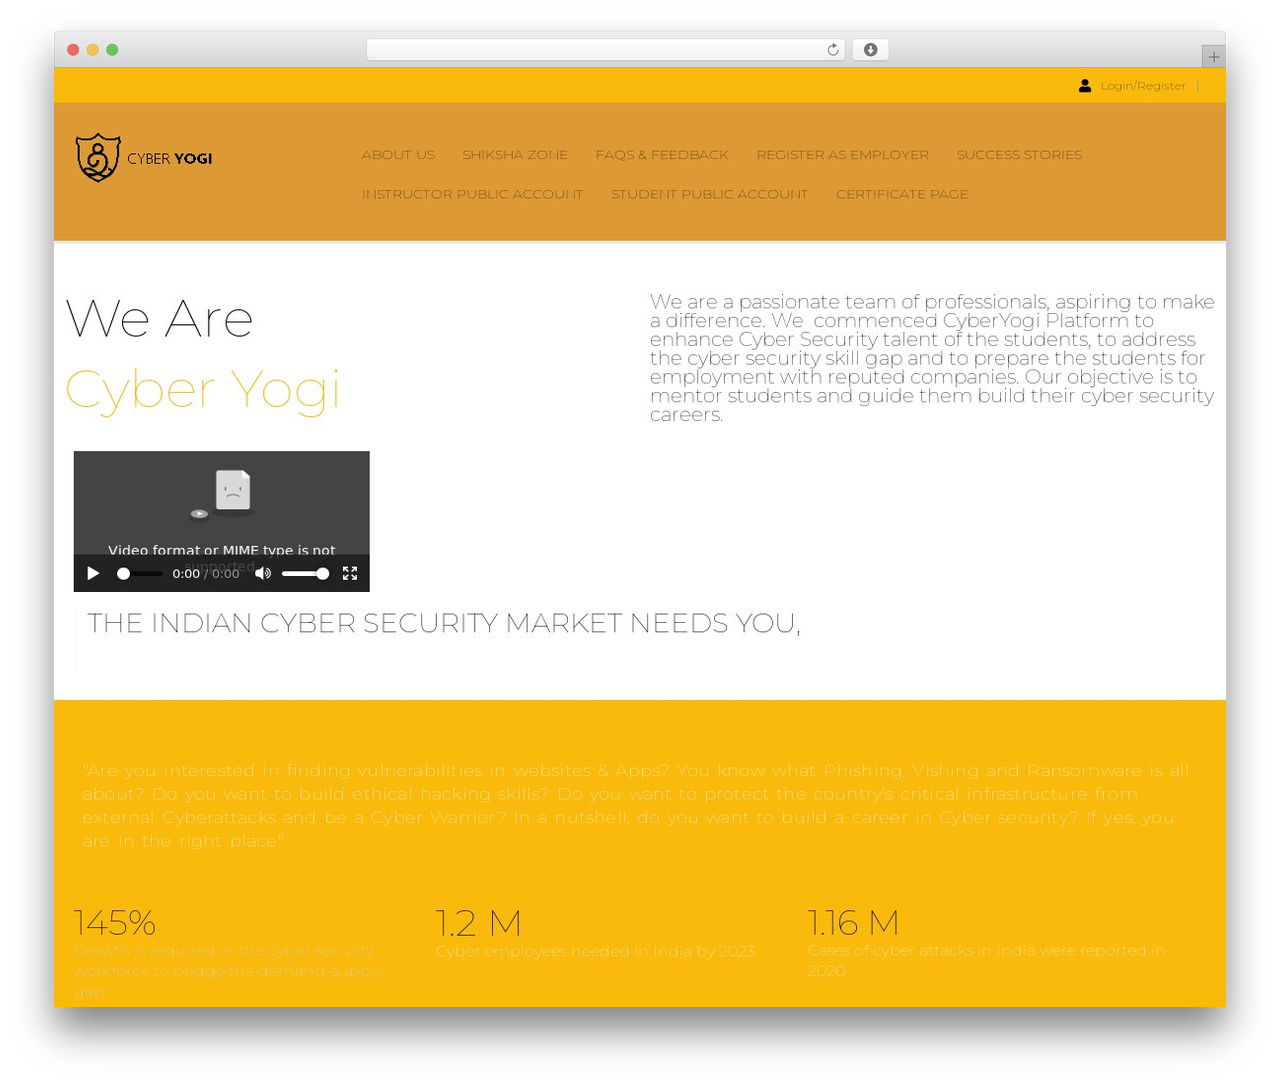
Task: Click the browser reload icon
Action: click(x=833, y=50)
